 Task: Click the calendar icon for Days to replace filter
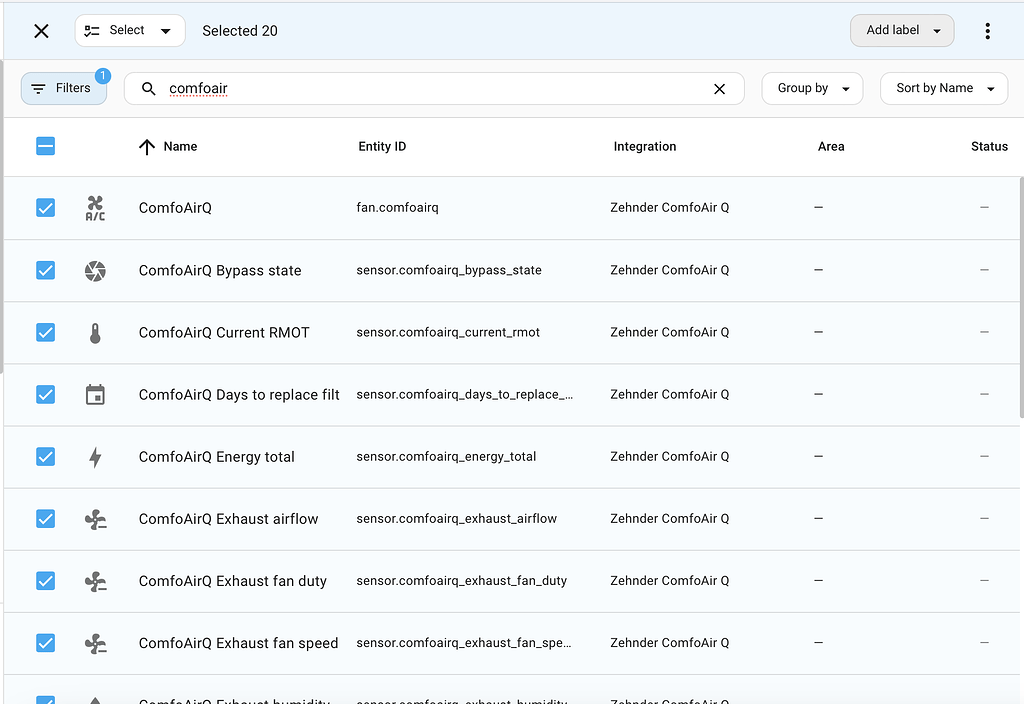pos(95,394)
